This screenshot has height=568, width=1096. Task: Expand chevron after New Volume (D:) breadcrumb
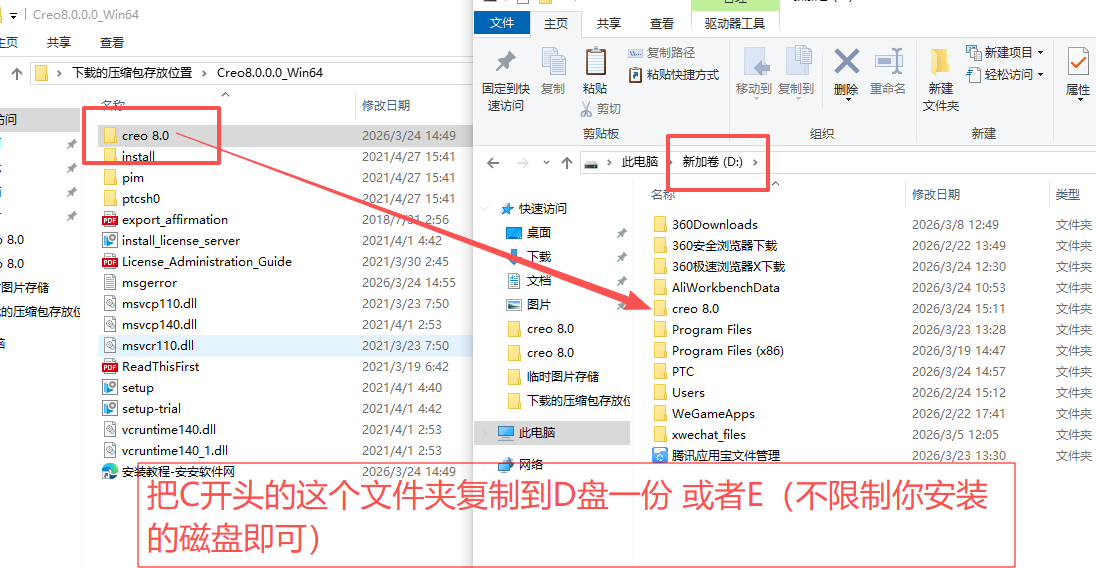pyautogui.click(x=755, y=163)
